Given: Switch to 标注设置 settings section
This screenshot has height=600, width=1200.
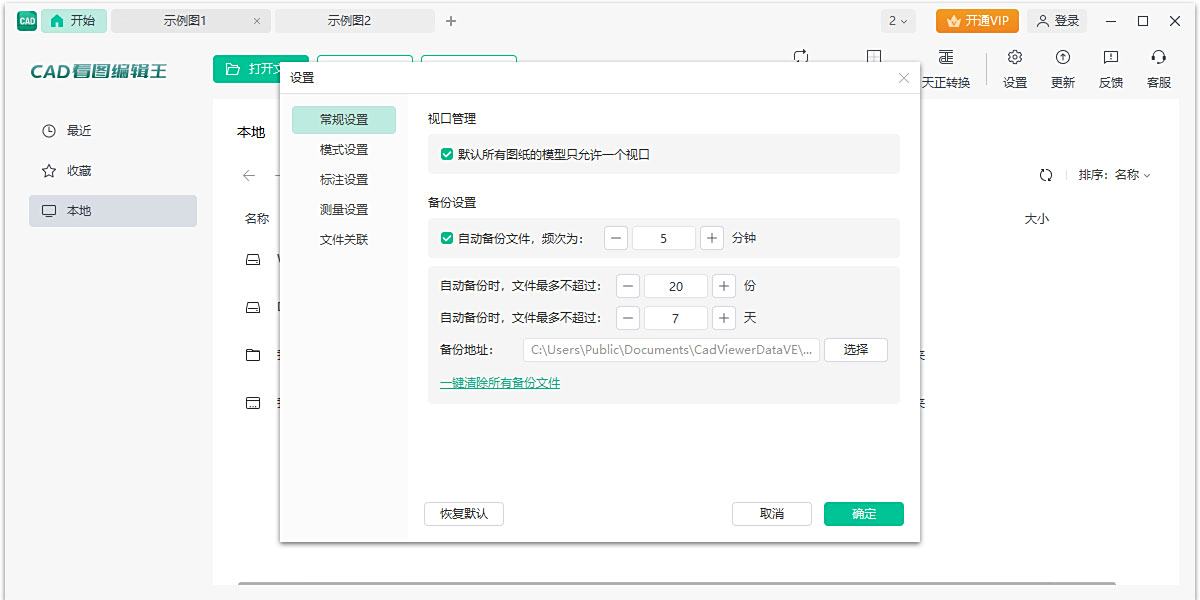Looking at the screenshot, I should click(x=344, y=180).
